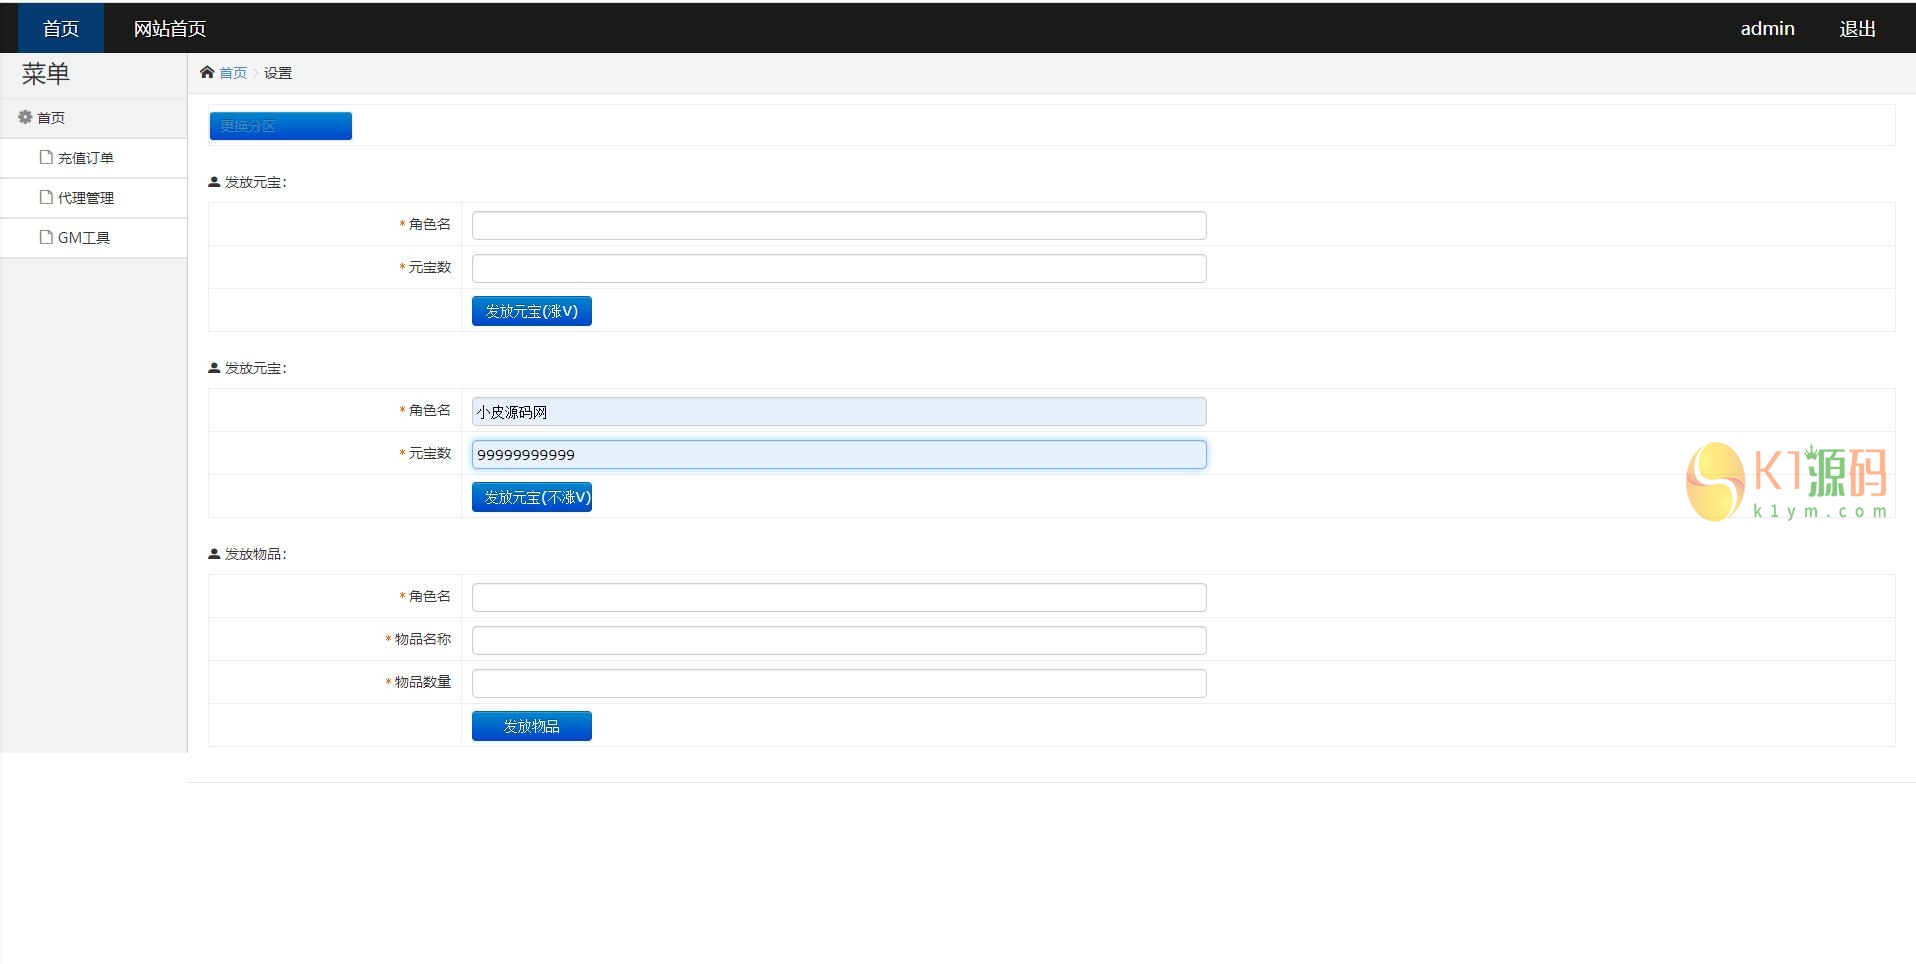Focus the empty 元宝数 input field
Image resolution: width=1916 pixels, height=964 pixels.
tap(839, 268)
